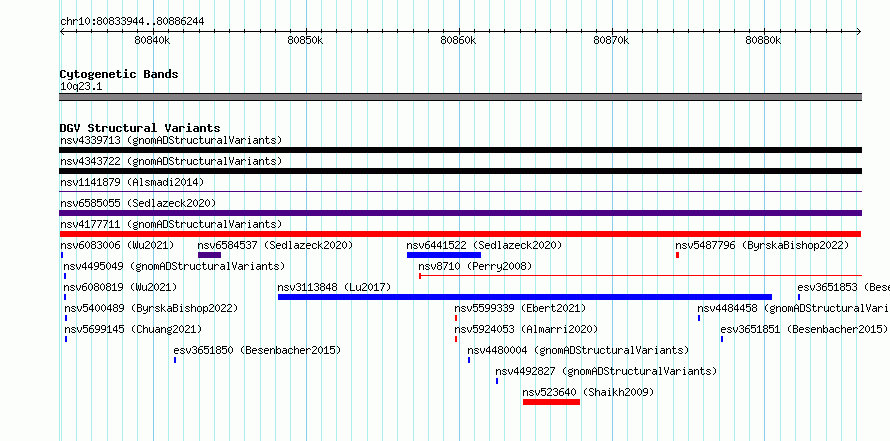Open the nsv4343722 gnomADStructuralVariants label
This screenshot has width=890, height=441.
tap(171, 161)
